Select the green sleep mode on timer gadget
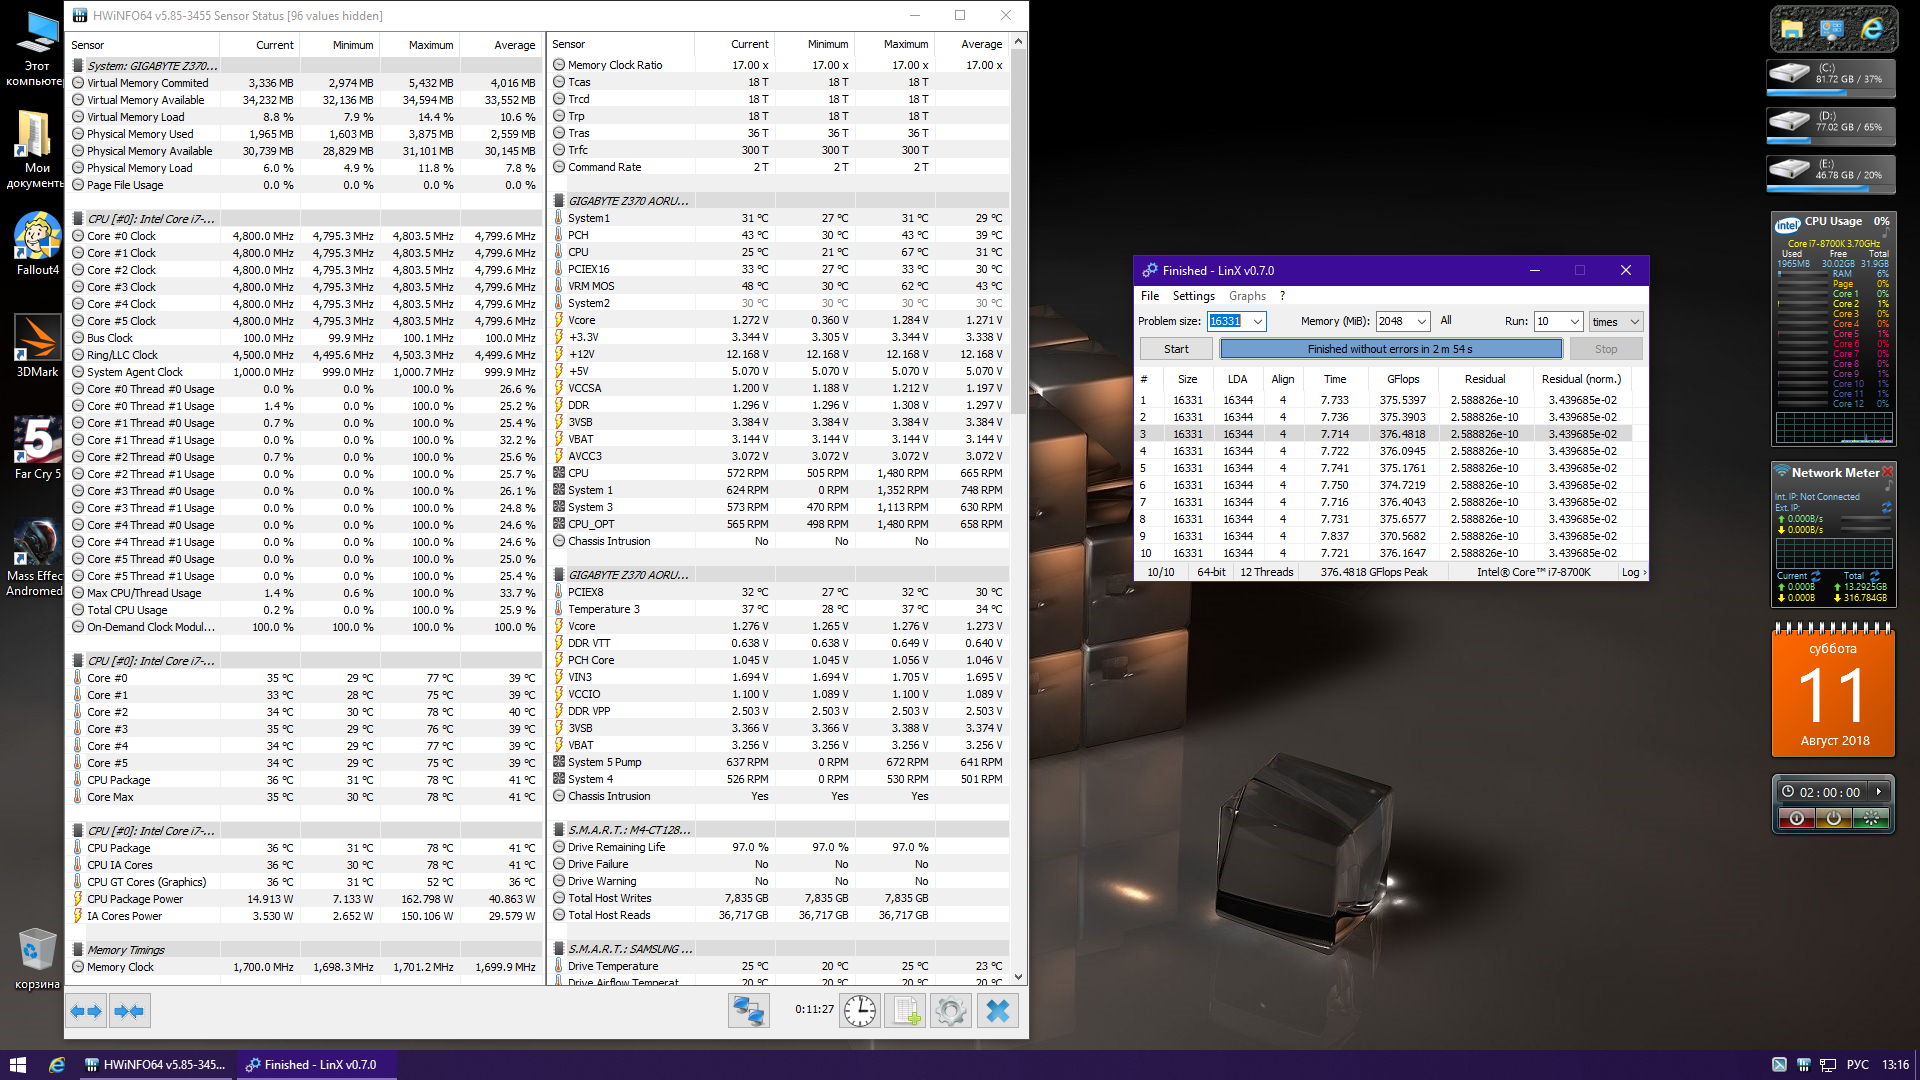The width and height of the screenshot is (1920, 1080). pyautogui.click(x=1870, y=819)
